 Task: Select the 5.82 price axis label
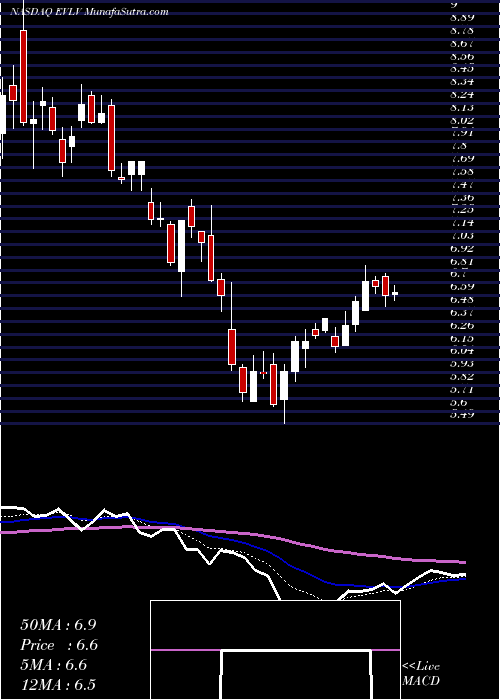click(x=462, y=377)
